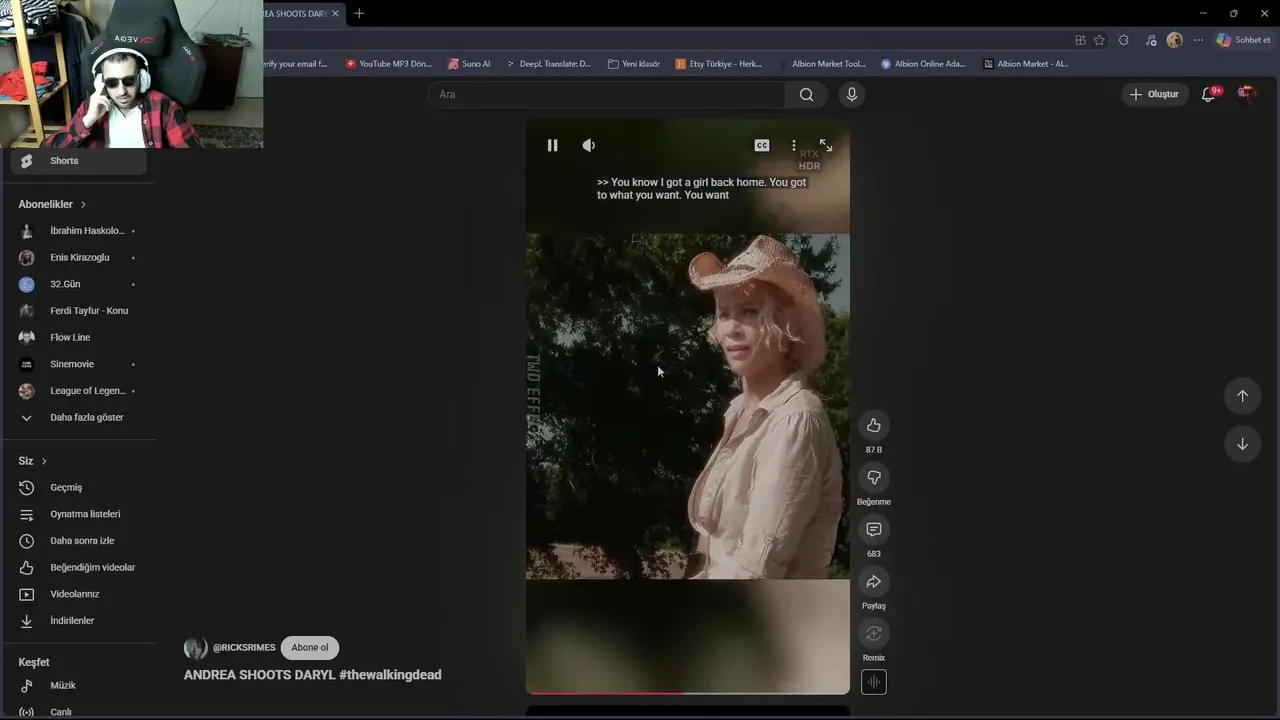1280x720 pixels.
Task: Open Albion Market Tool... bookmark
Action: point(822,64)
